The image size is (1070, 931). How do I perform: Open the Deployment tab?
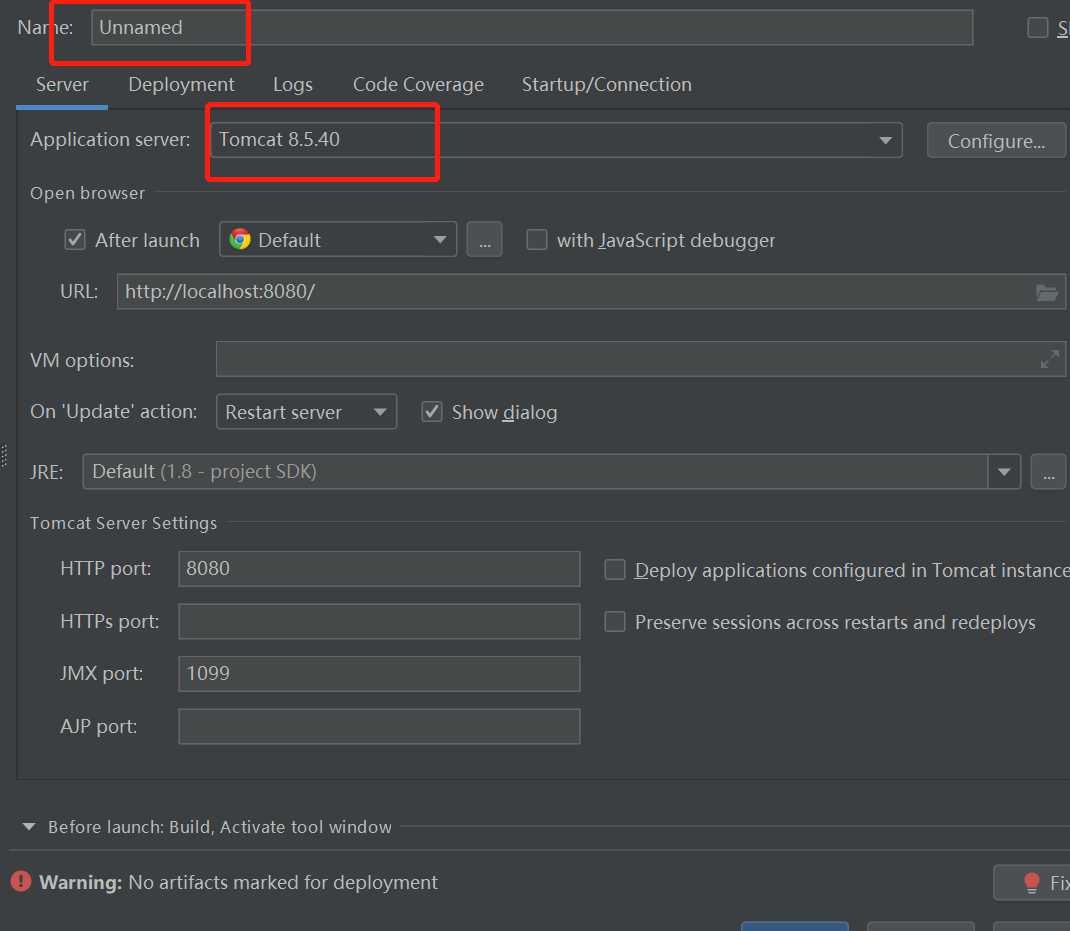181,85
